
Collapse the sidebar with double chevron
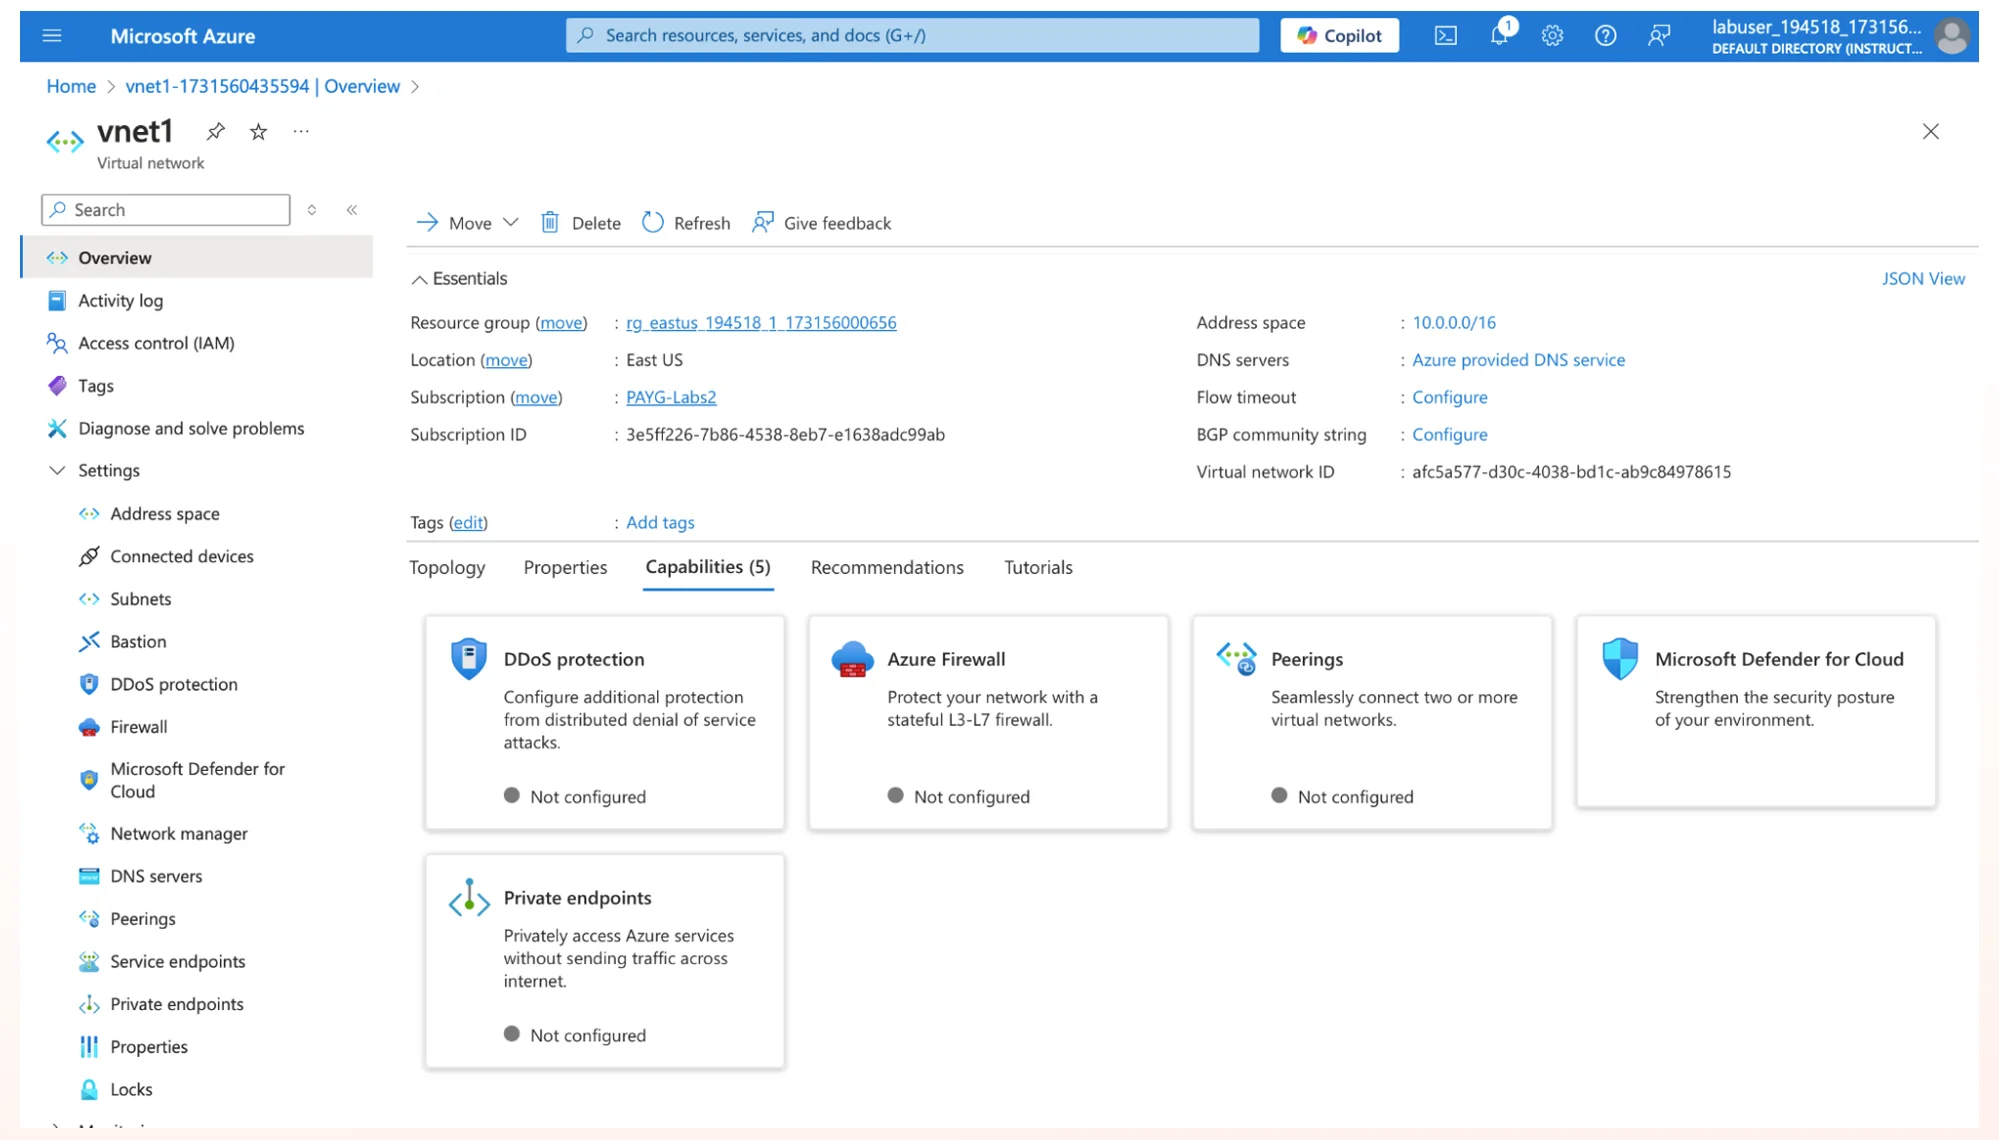[x=352, y=210]
